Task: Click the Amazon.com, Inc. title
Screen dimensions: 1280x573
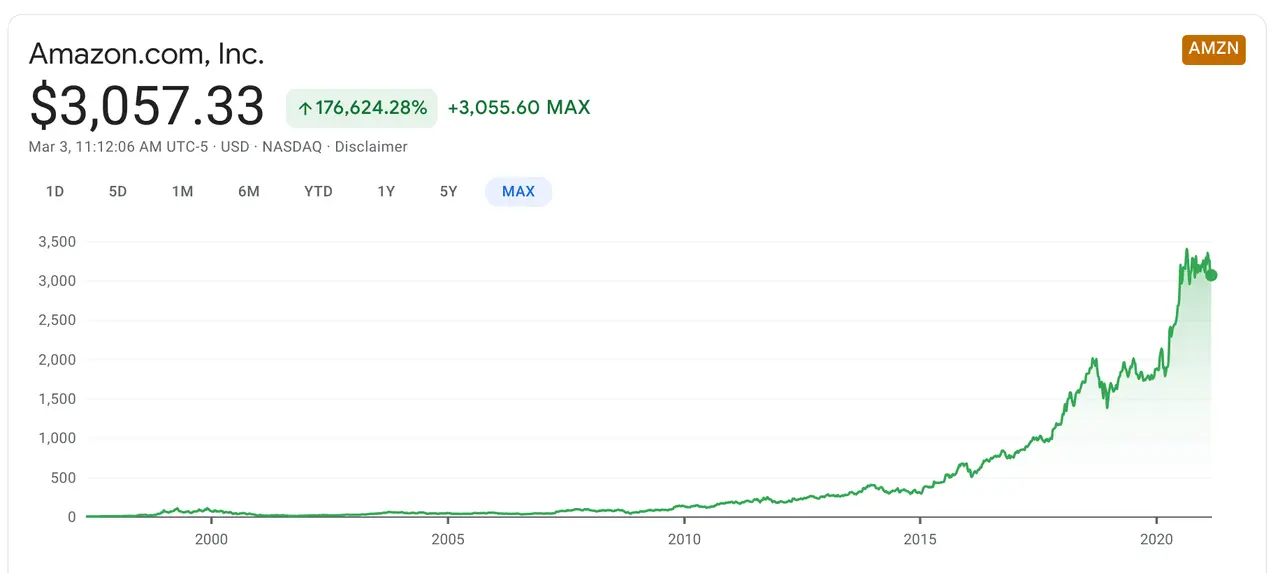Action: click(146, 53)
